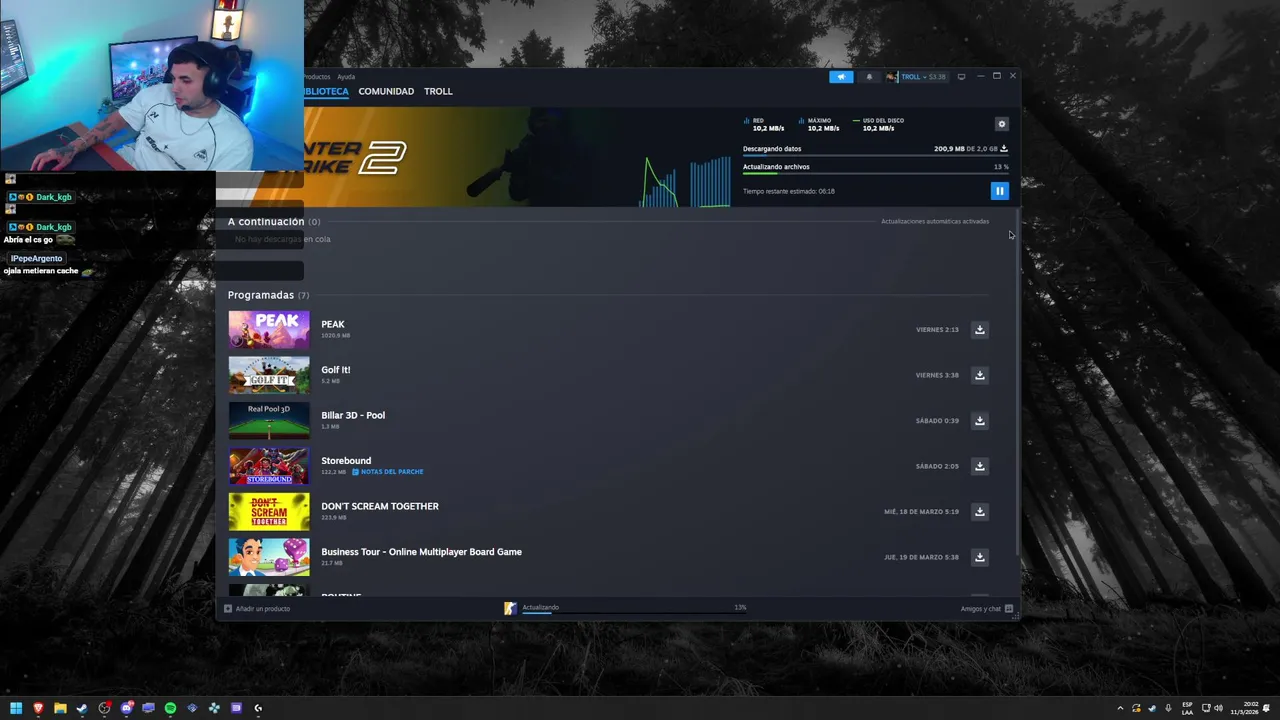Open Storebound game thumbnail
The width and height of the screenshot is (1280, 720).
[269, 466]
